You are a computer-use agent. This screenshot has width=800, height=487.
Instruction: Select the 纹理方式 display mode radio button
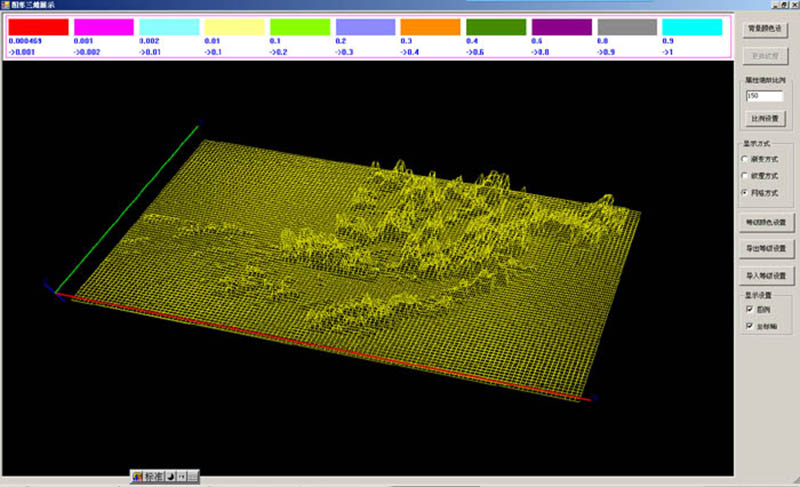tap(745, 175)
